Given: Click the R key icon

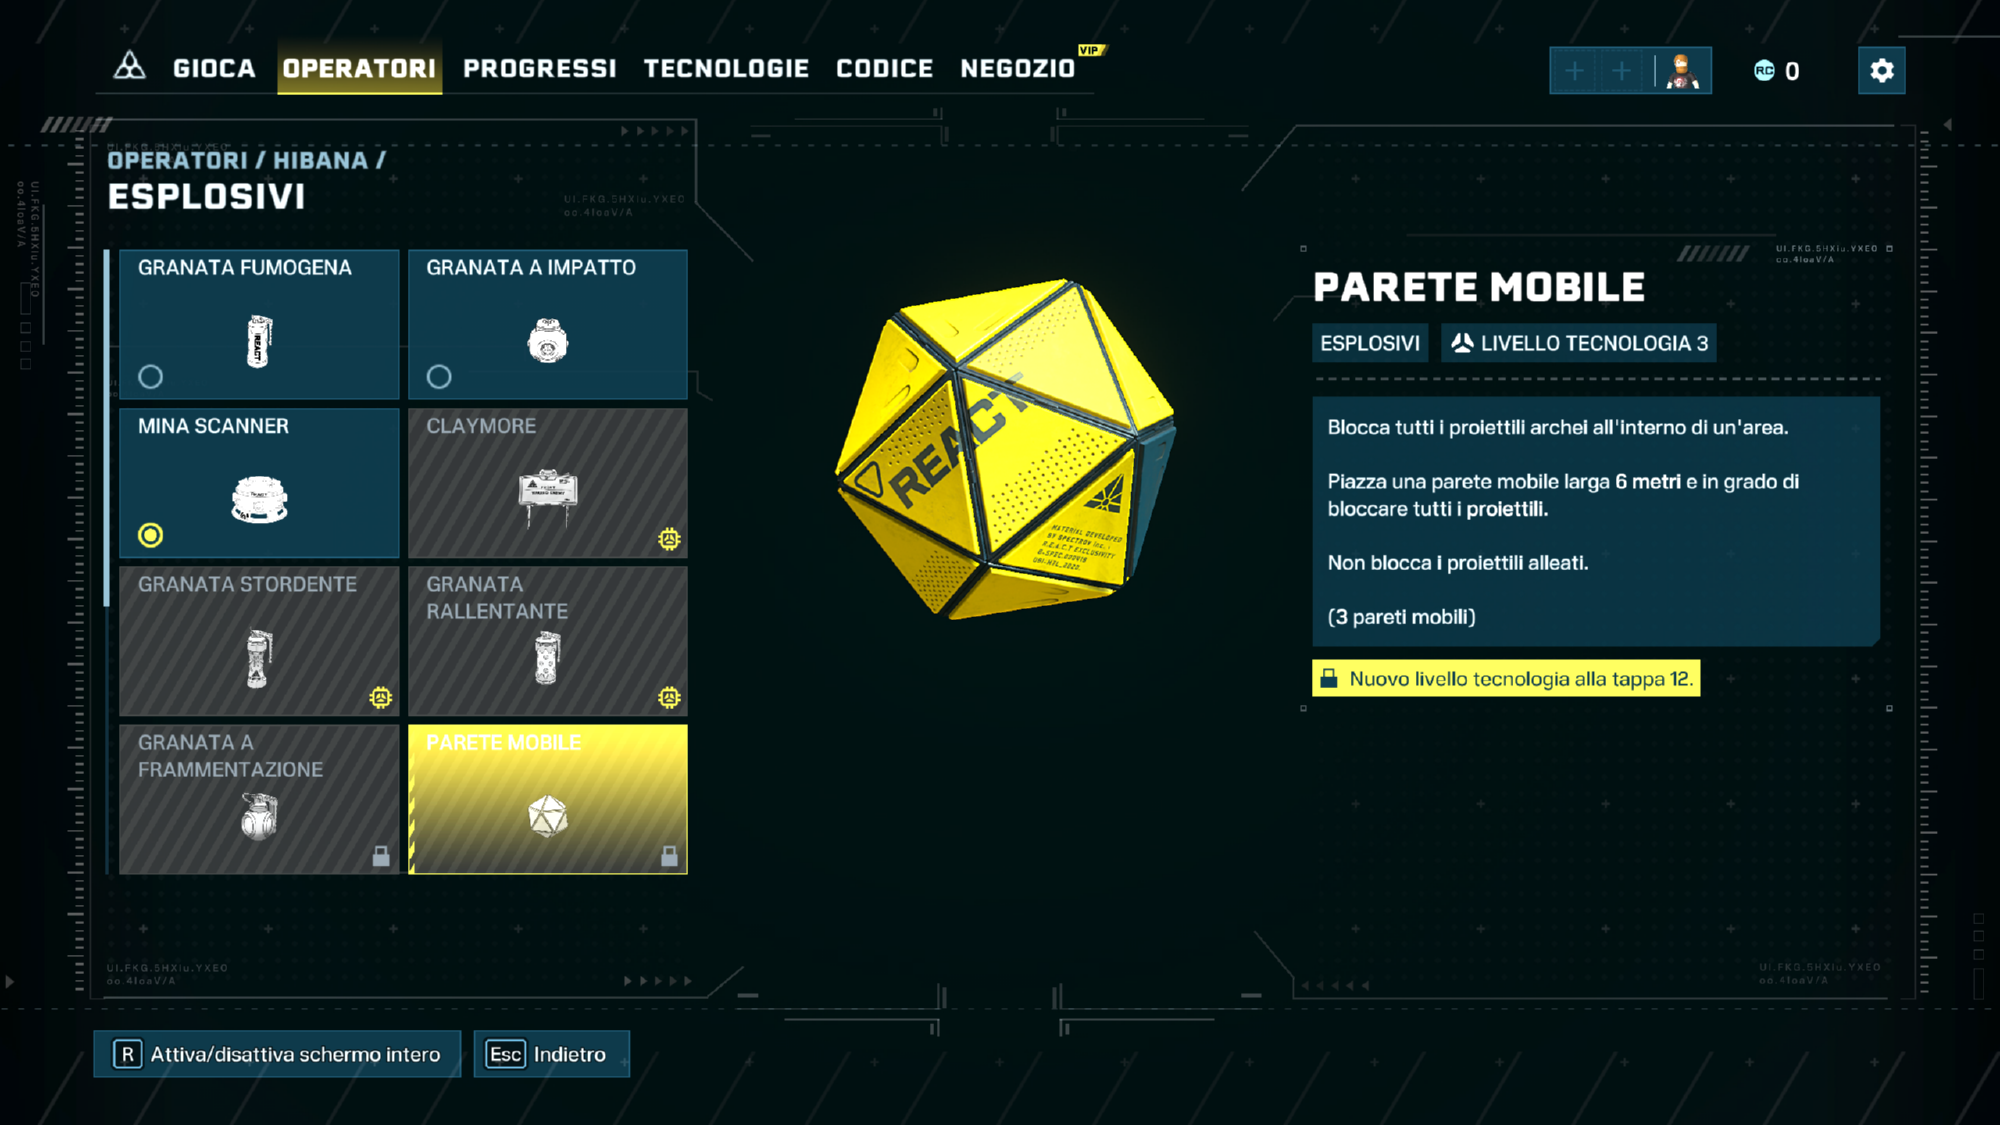Looking at the screenshot, I should (x=127, y=1054).
